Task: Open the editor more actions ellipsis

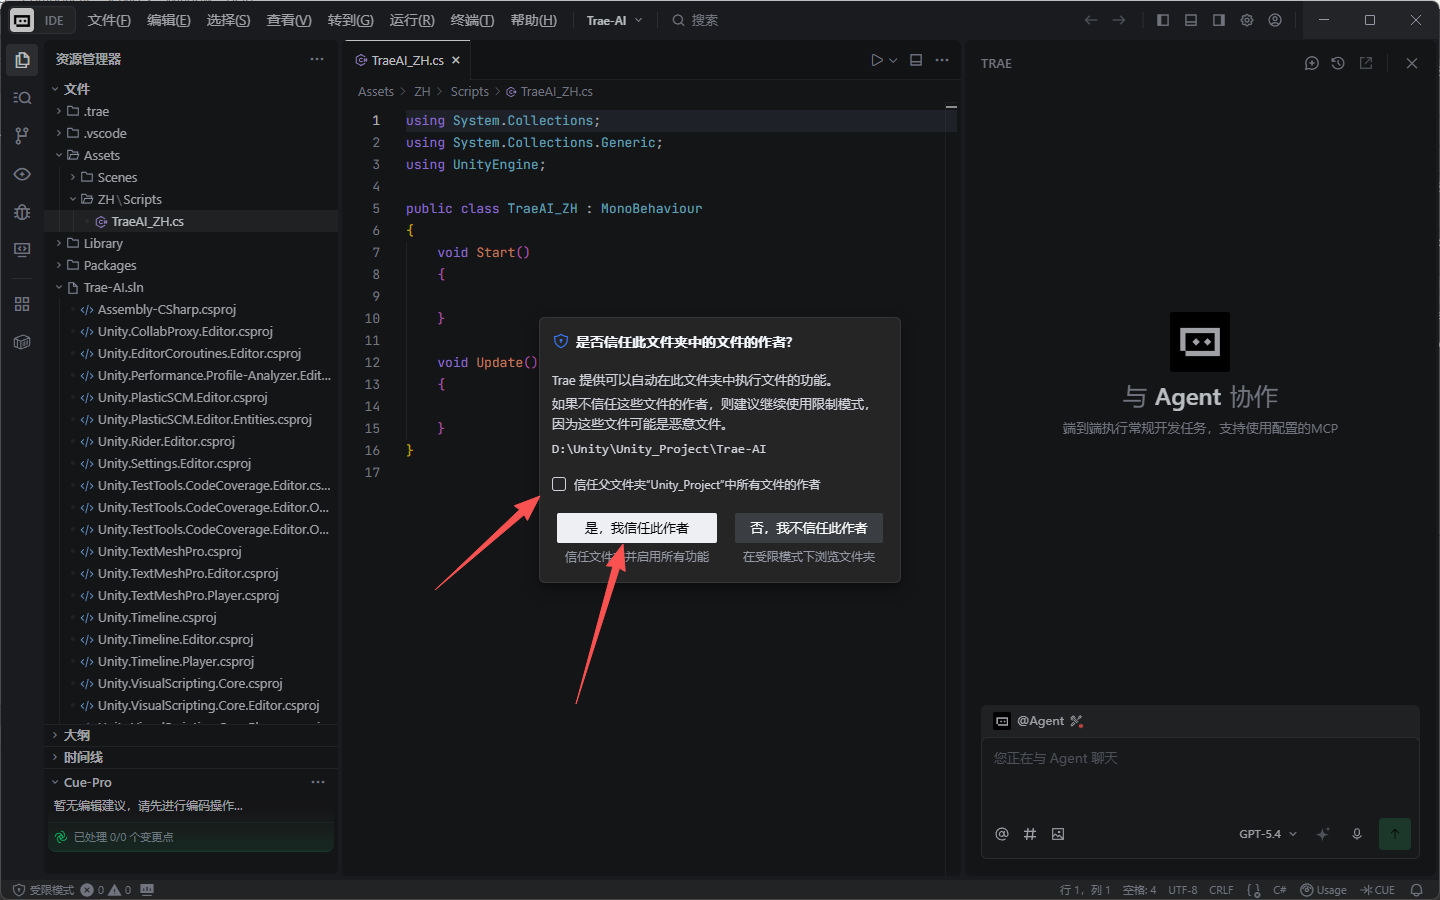Action: coord(942,60)
